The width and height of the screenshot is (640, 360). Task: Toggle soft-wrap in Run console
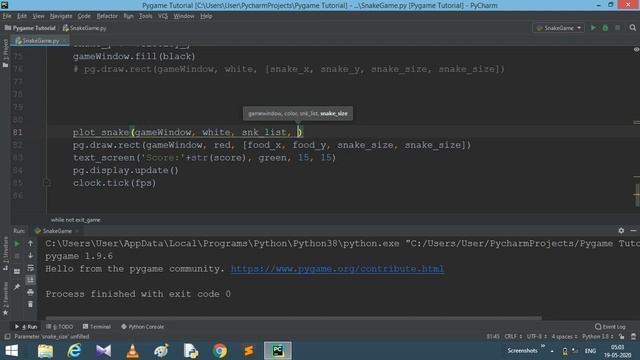(31, 268)
